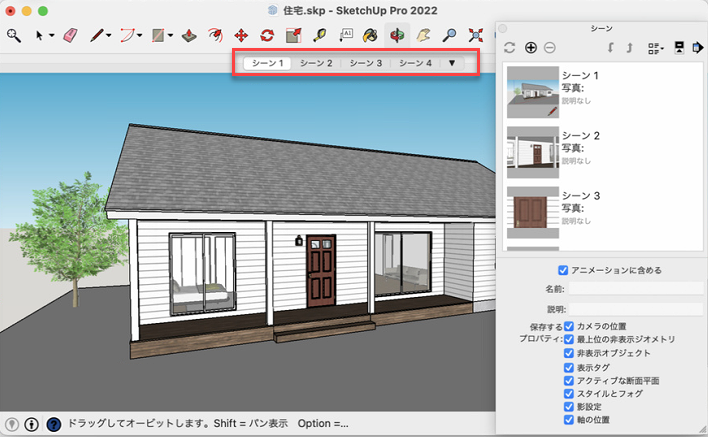The image size is (708, 437).
Task: Choose the Push/Pull tool
Action: (x=187, y=35)
